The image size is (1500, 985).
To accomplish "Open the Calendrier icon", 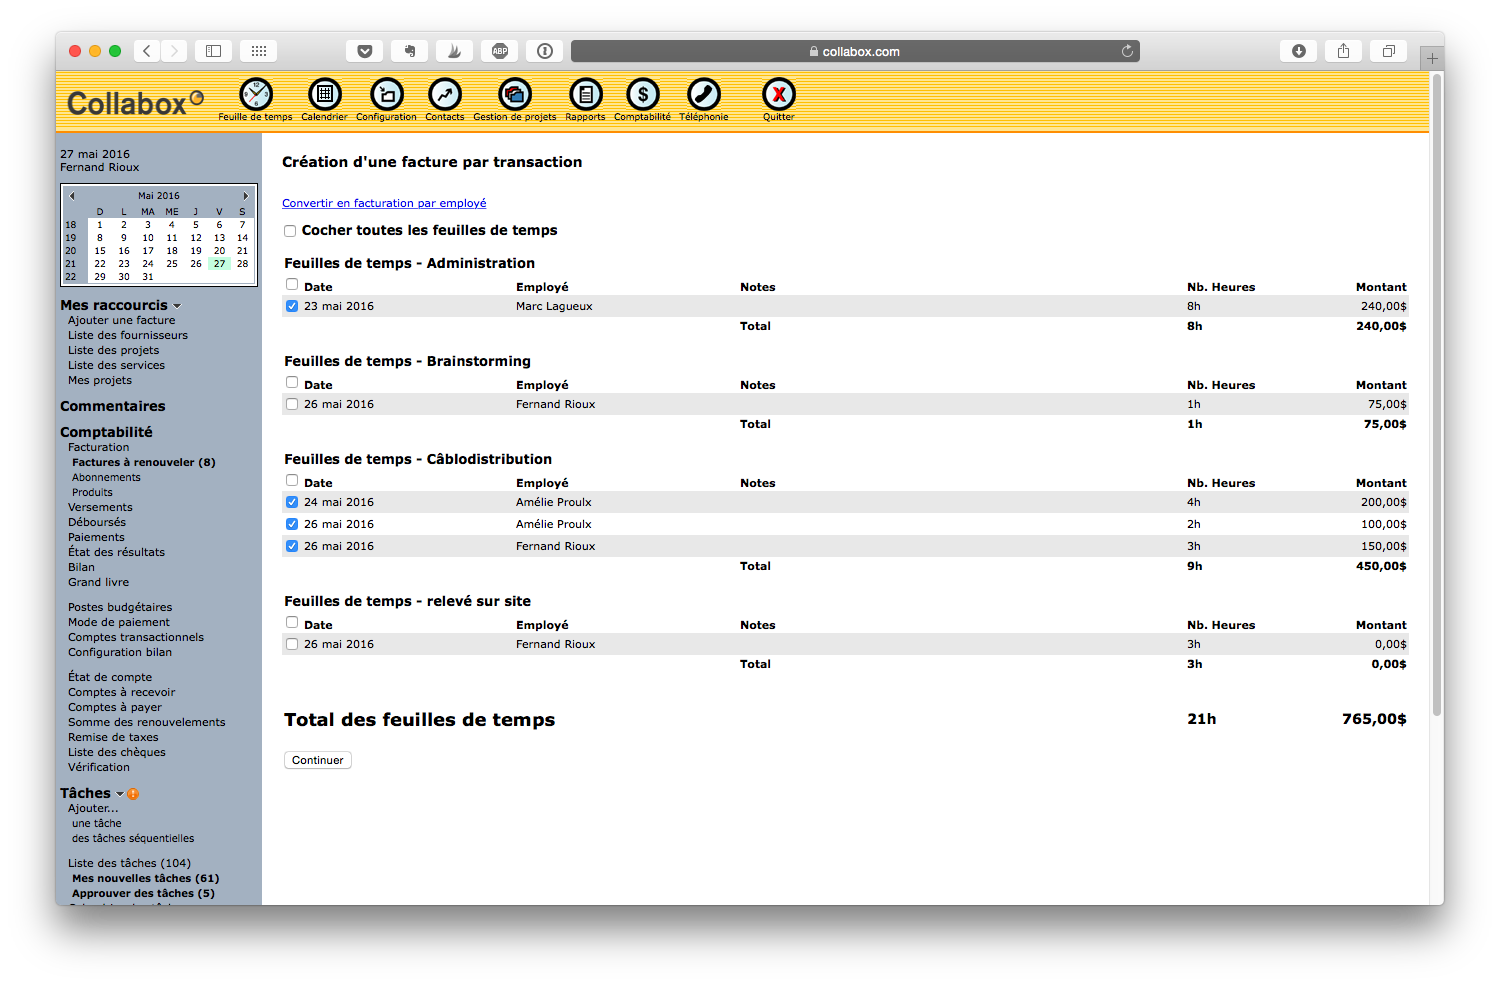I will [x=325, y=94].
